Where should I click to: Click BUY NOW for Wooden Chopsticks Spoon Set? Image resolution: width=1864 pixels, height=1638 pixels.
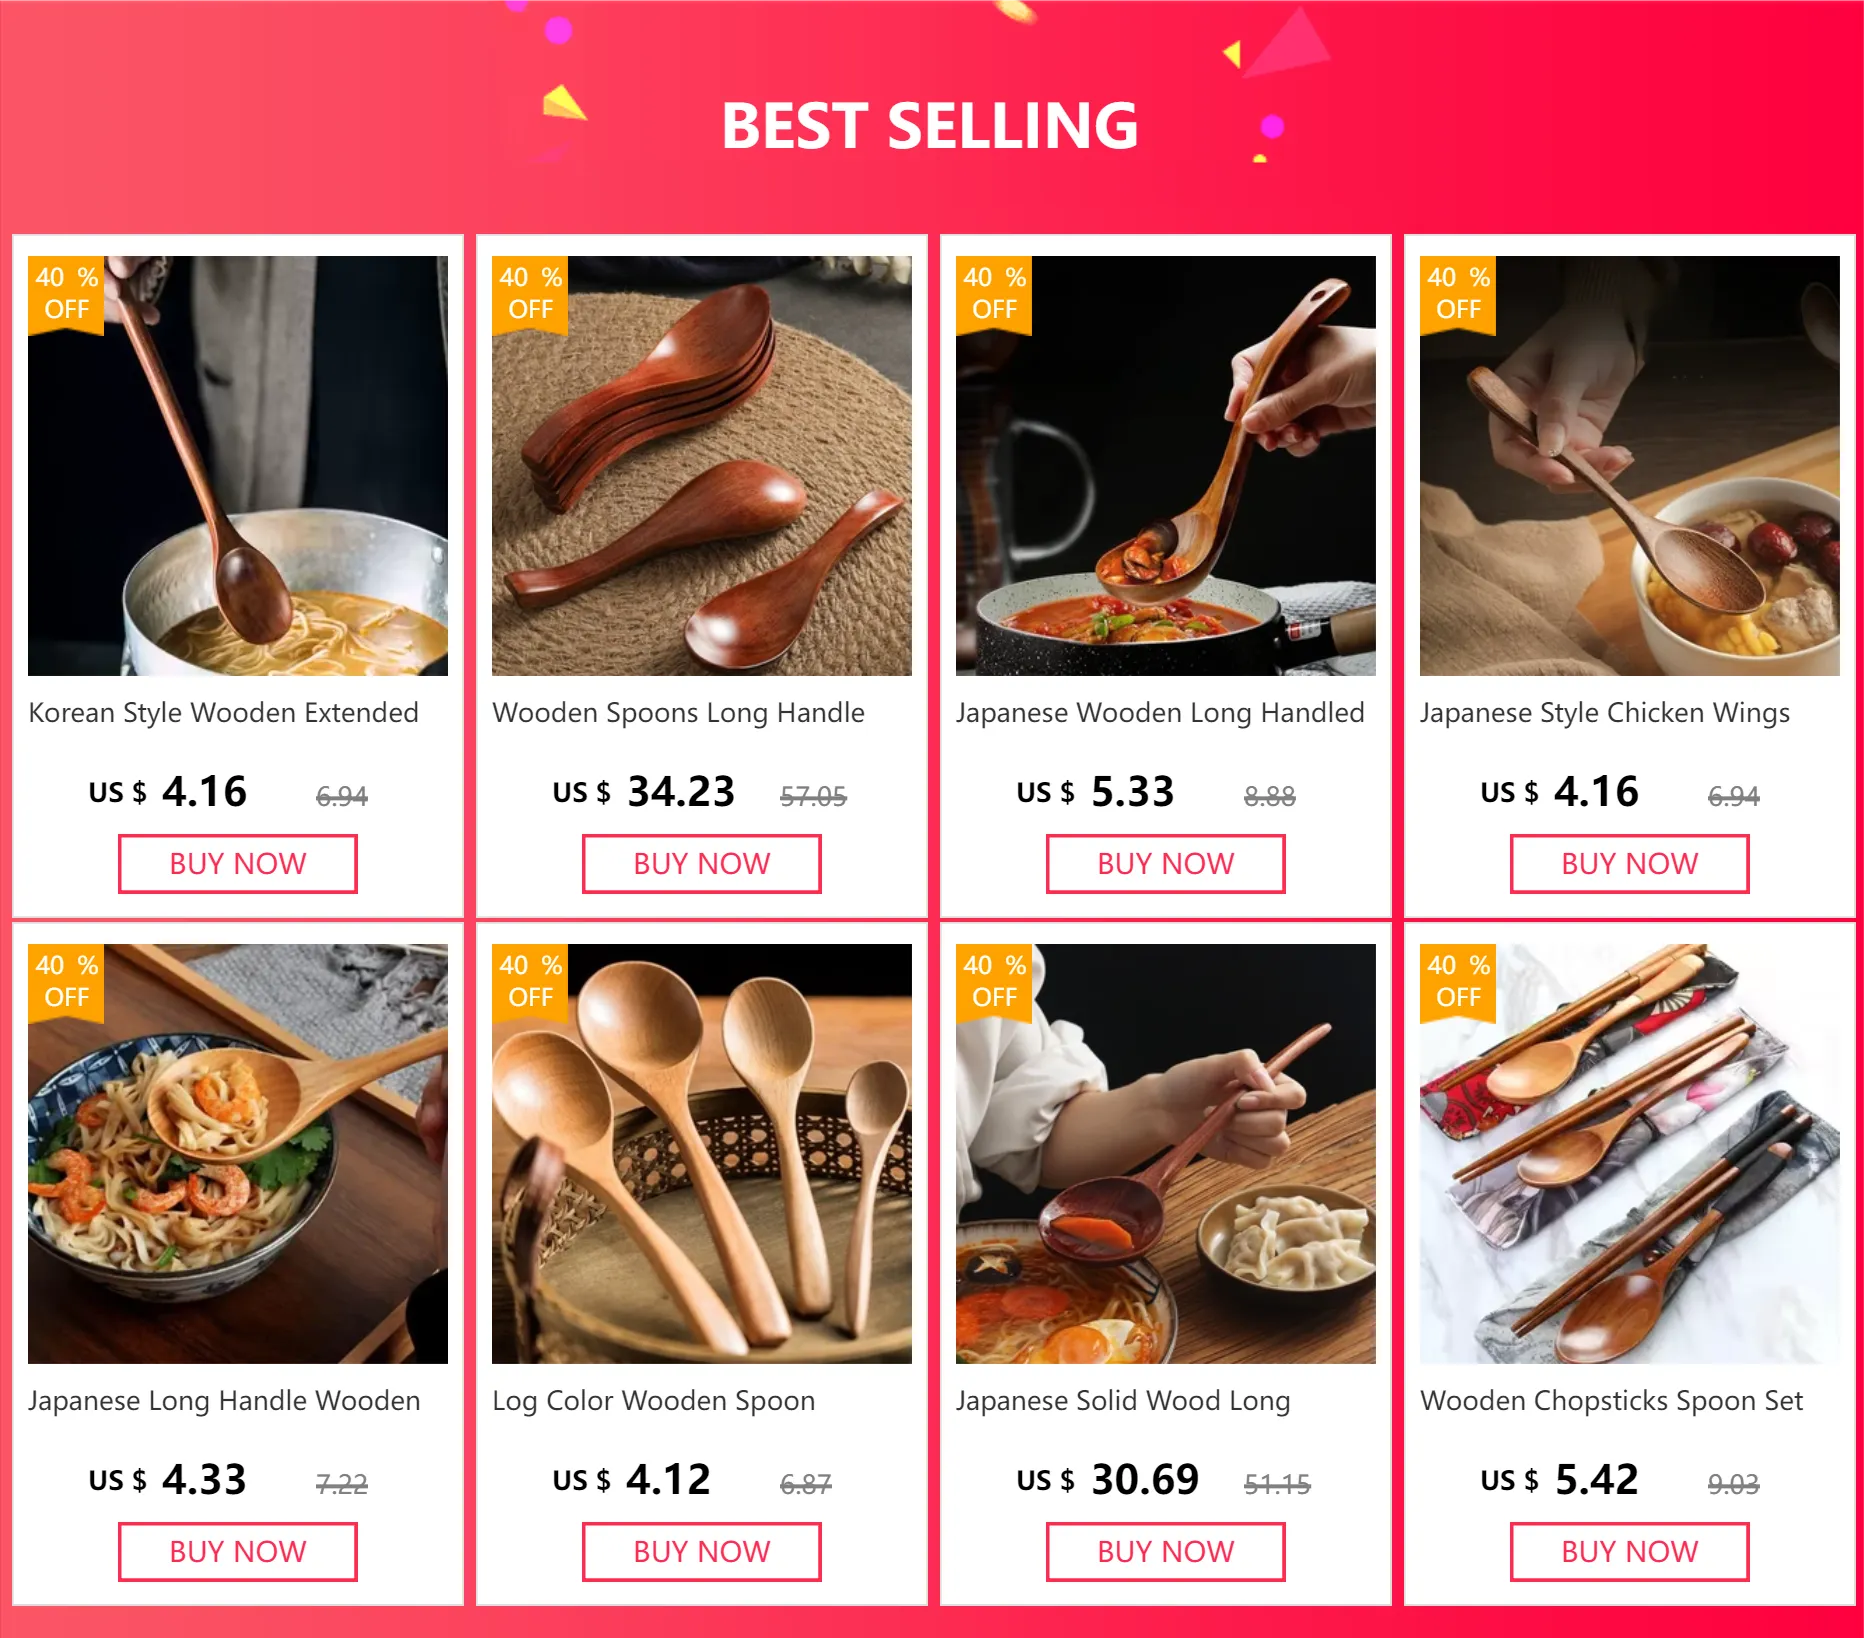[1630, 1552]
